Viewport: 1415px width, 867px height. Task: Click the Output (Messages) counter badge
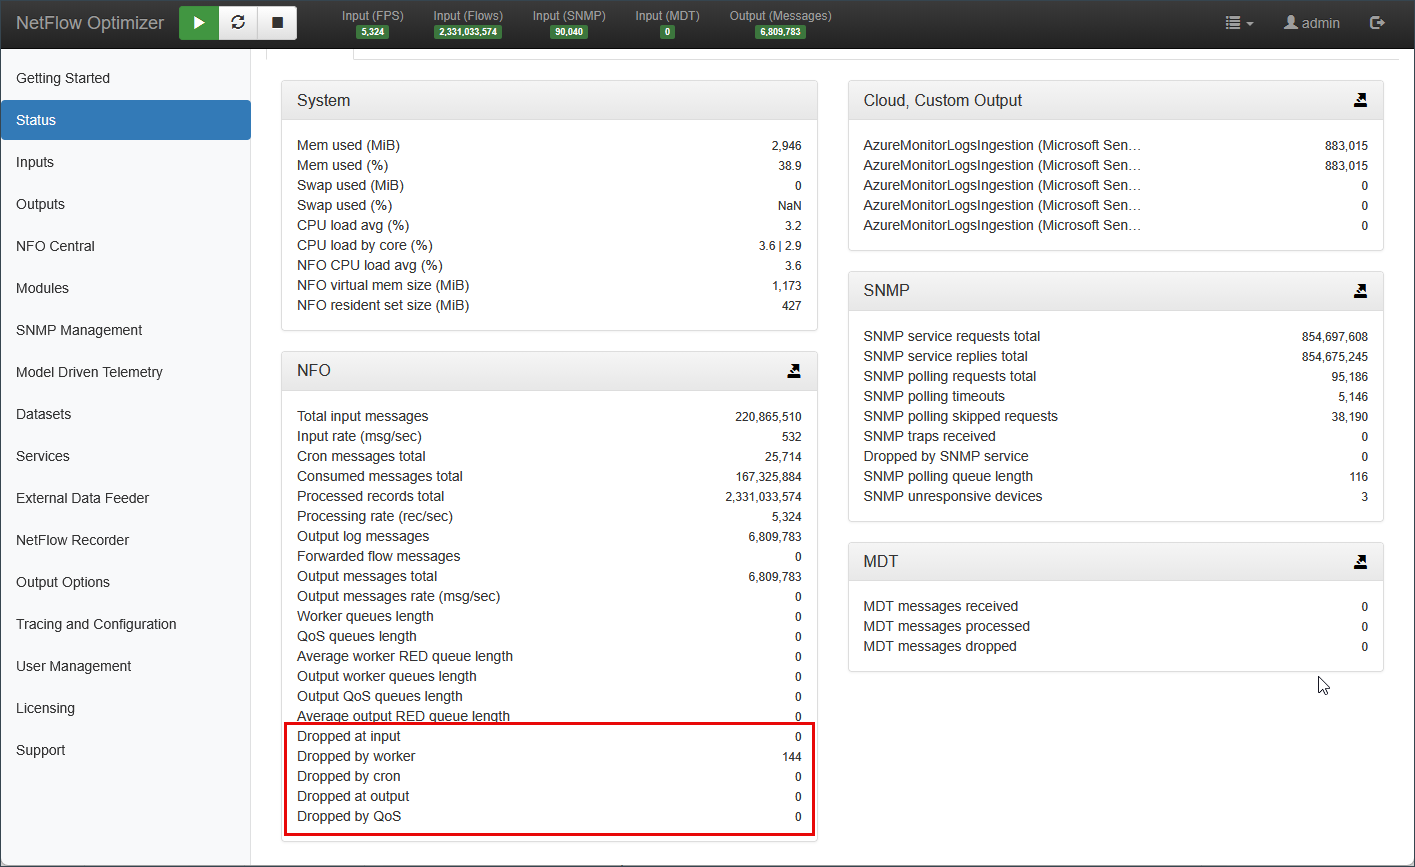click(x=780, y=32)
